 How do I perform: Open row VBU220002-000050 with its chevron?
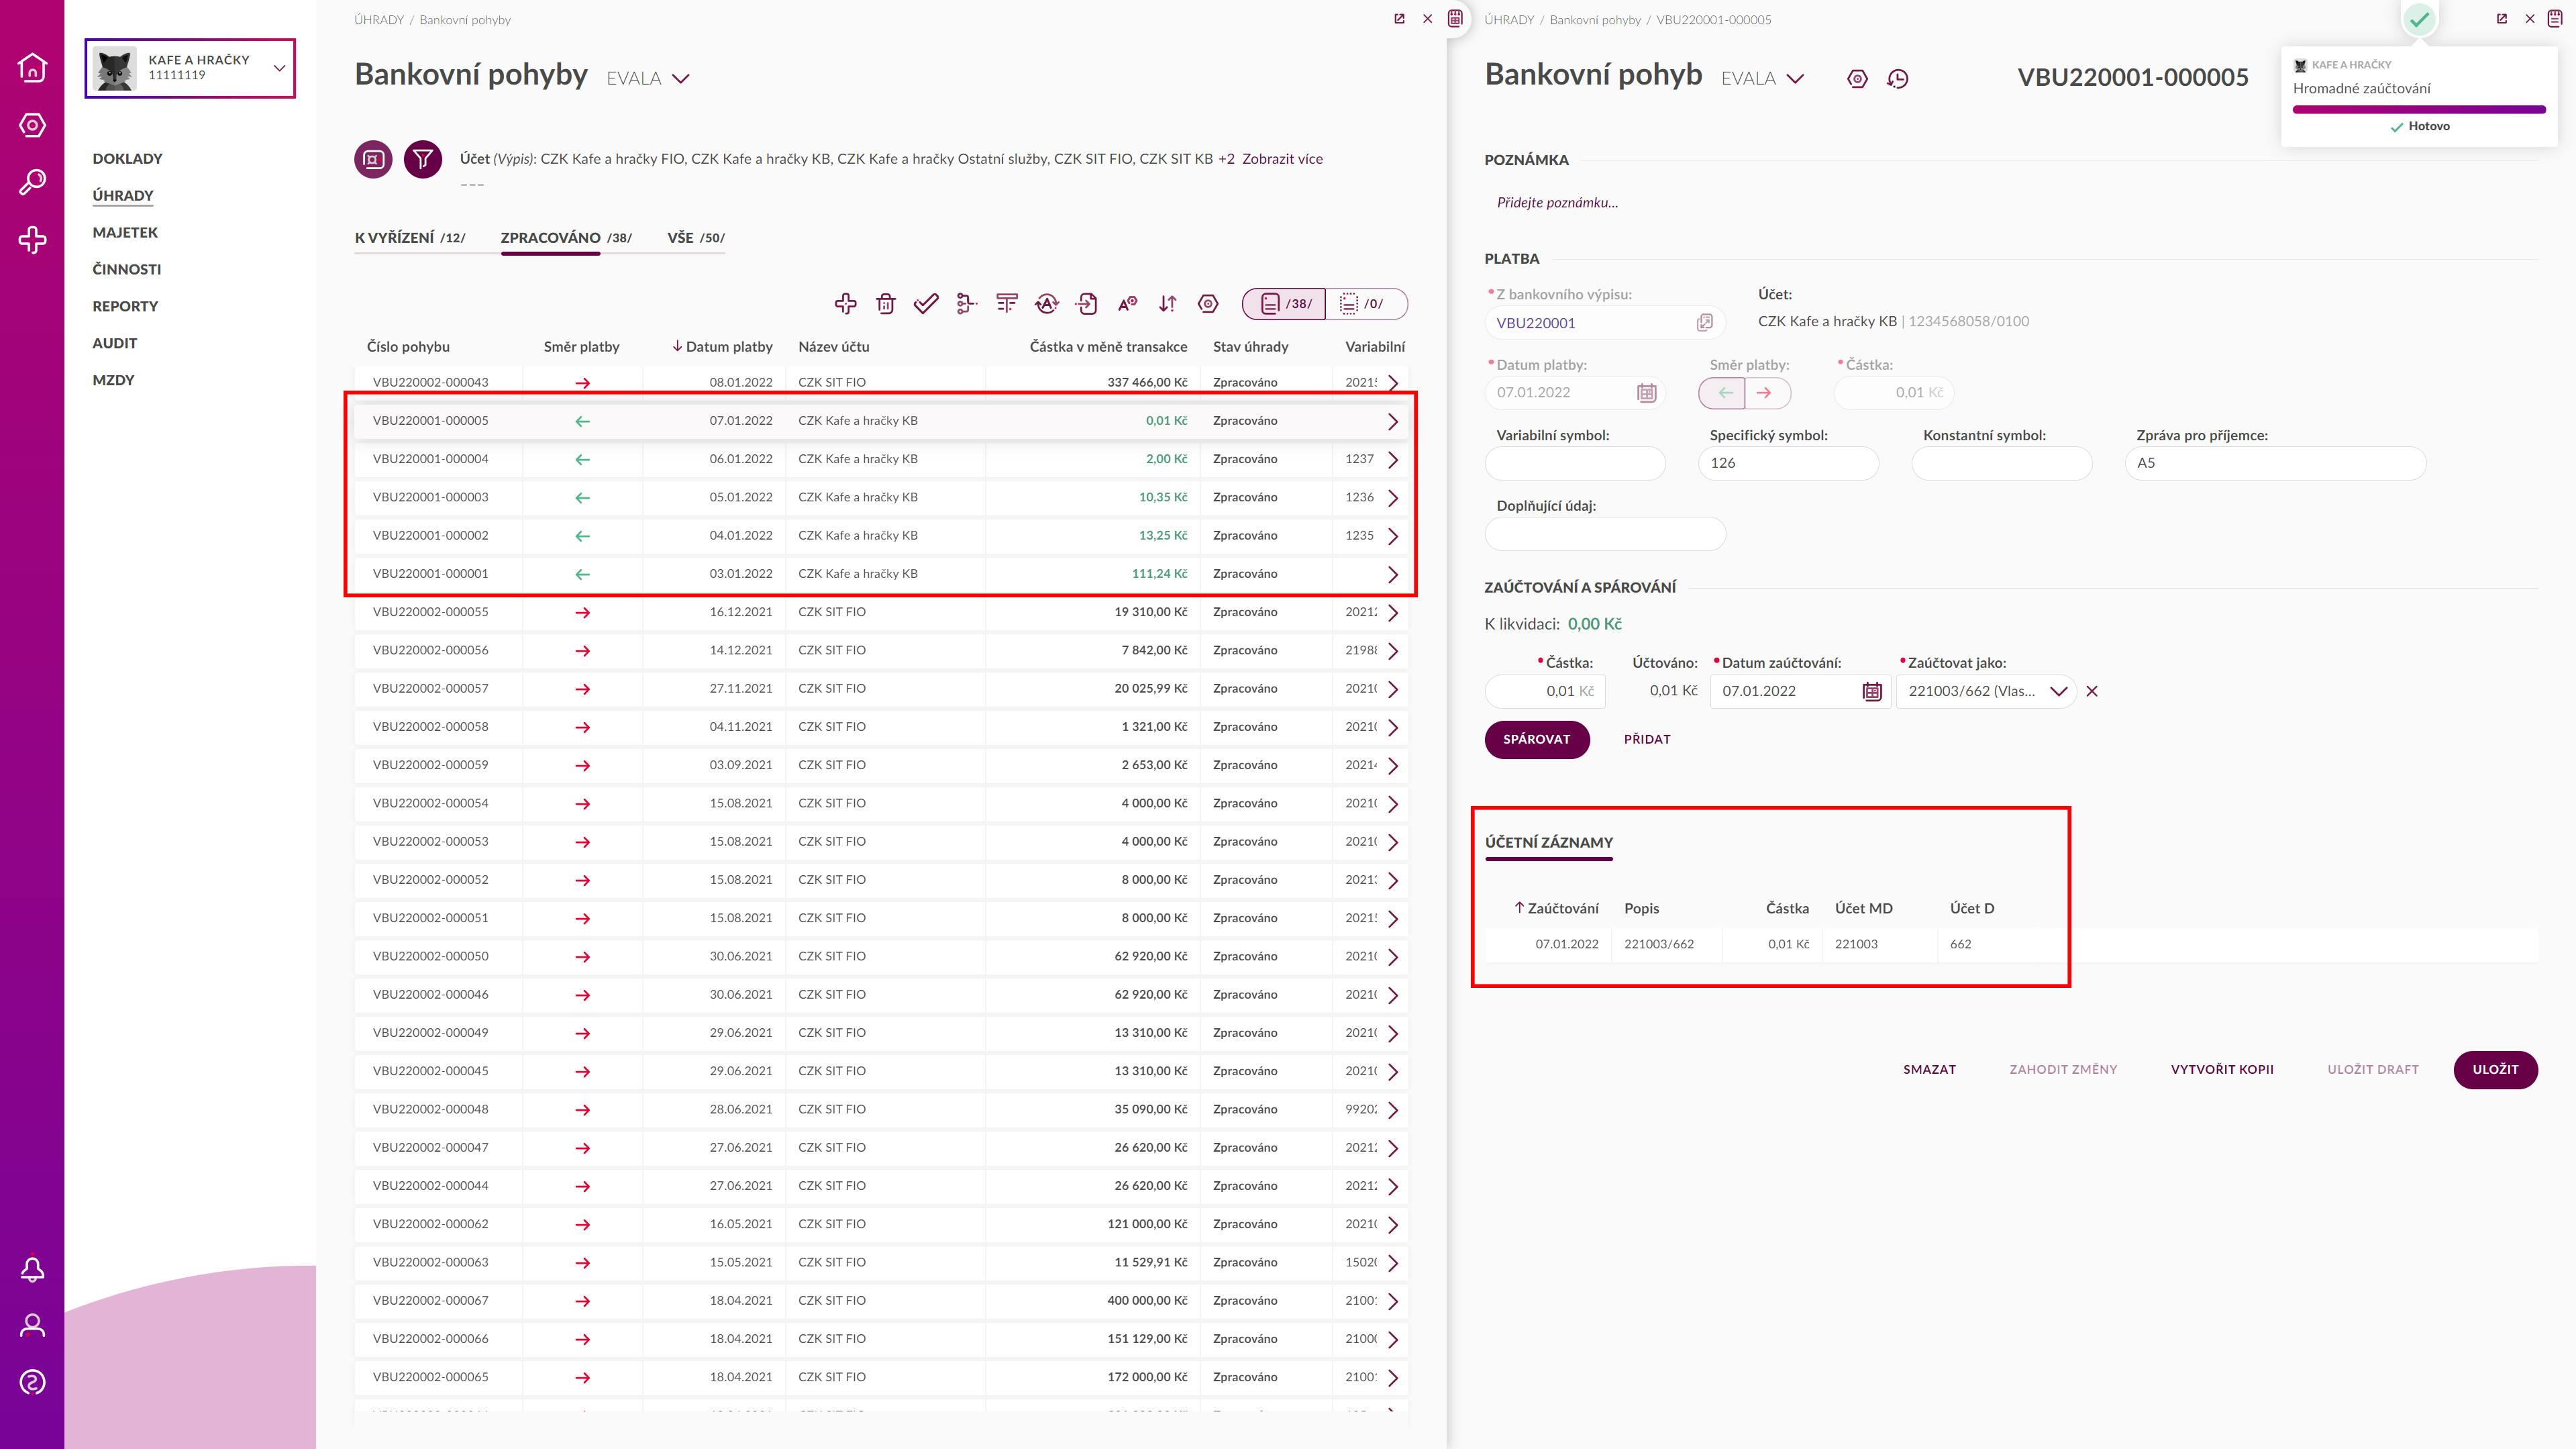click(1393, 957)
